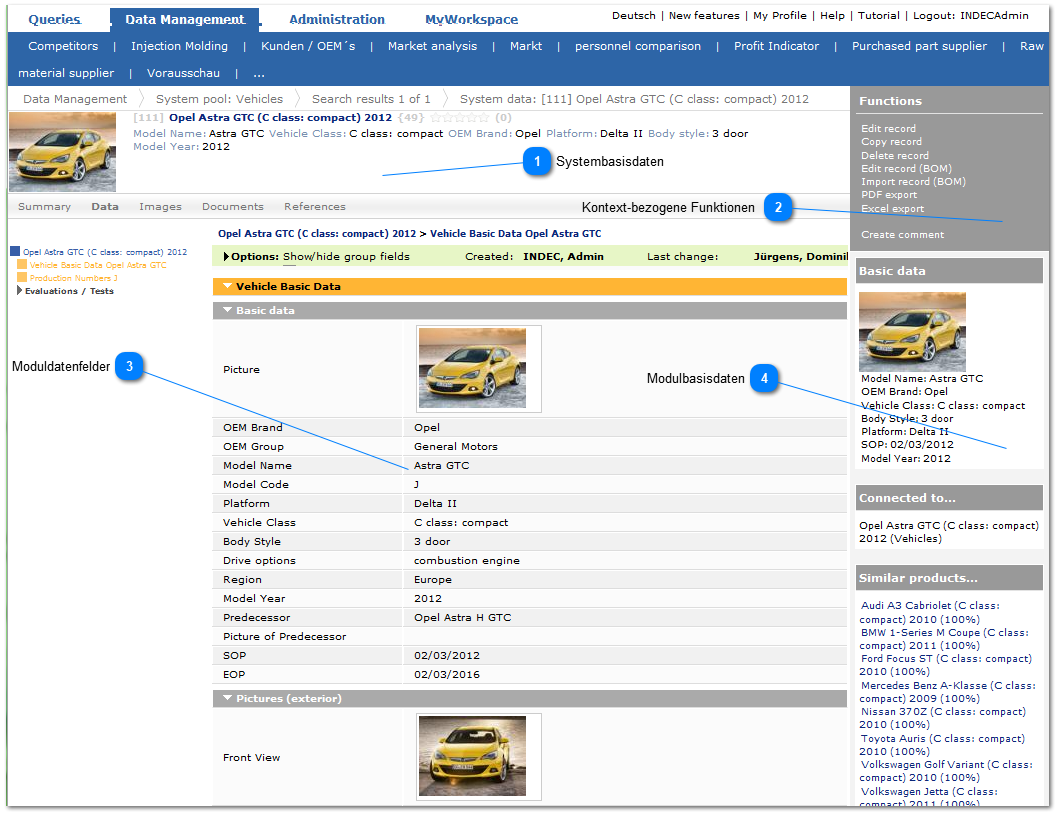This screenshot has width=1059, height=815.
Task: Open the Summary record tab
Action: click(x=45, y=207)
